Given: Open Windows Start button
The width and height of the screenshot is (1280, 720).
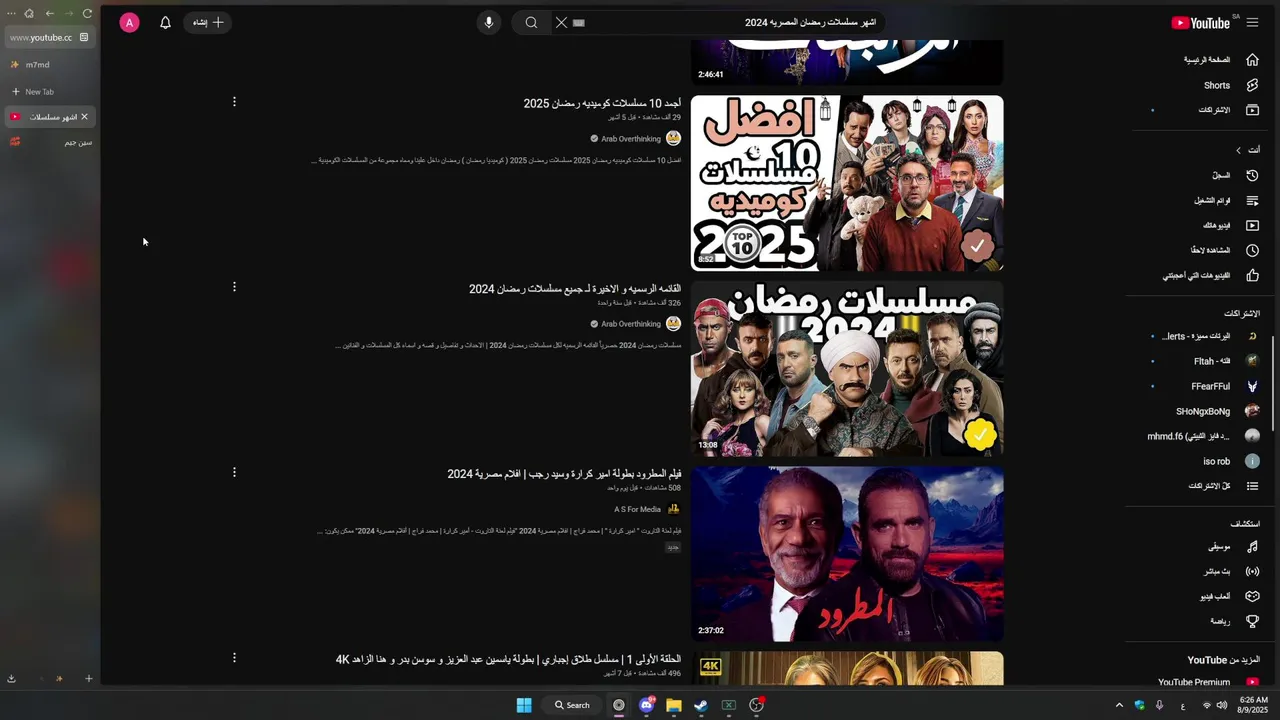Looking at the screenshot, I should click(x=524, y=705).
